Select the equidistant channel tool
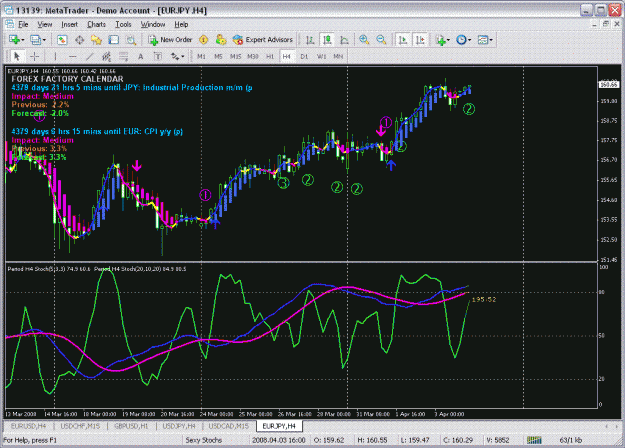Screen dimensions: 625x448 pyautogui.click(x=106, y=57)
